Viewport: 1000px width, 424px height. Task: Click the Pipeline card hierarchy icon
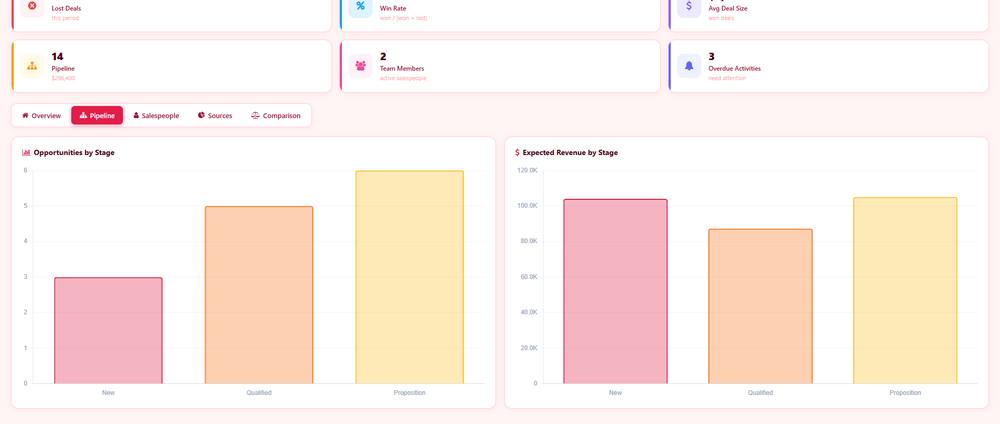[32, 66]
